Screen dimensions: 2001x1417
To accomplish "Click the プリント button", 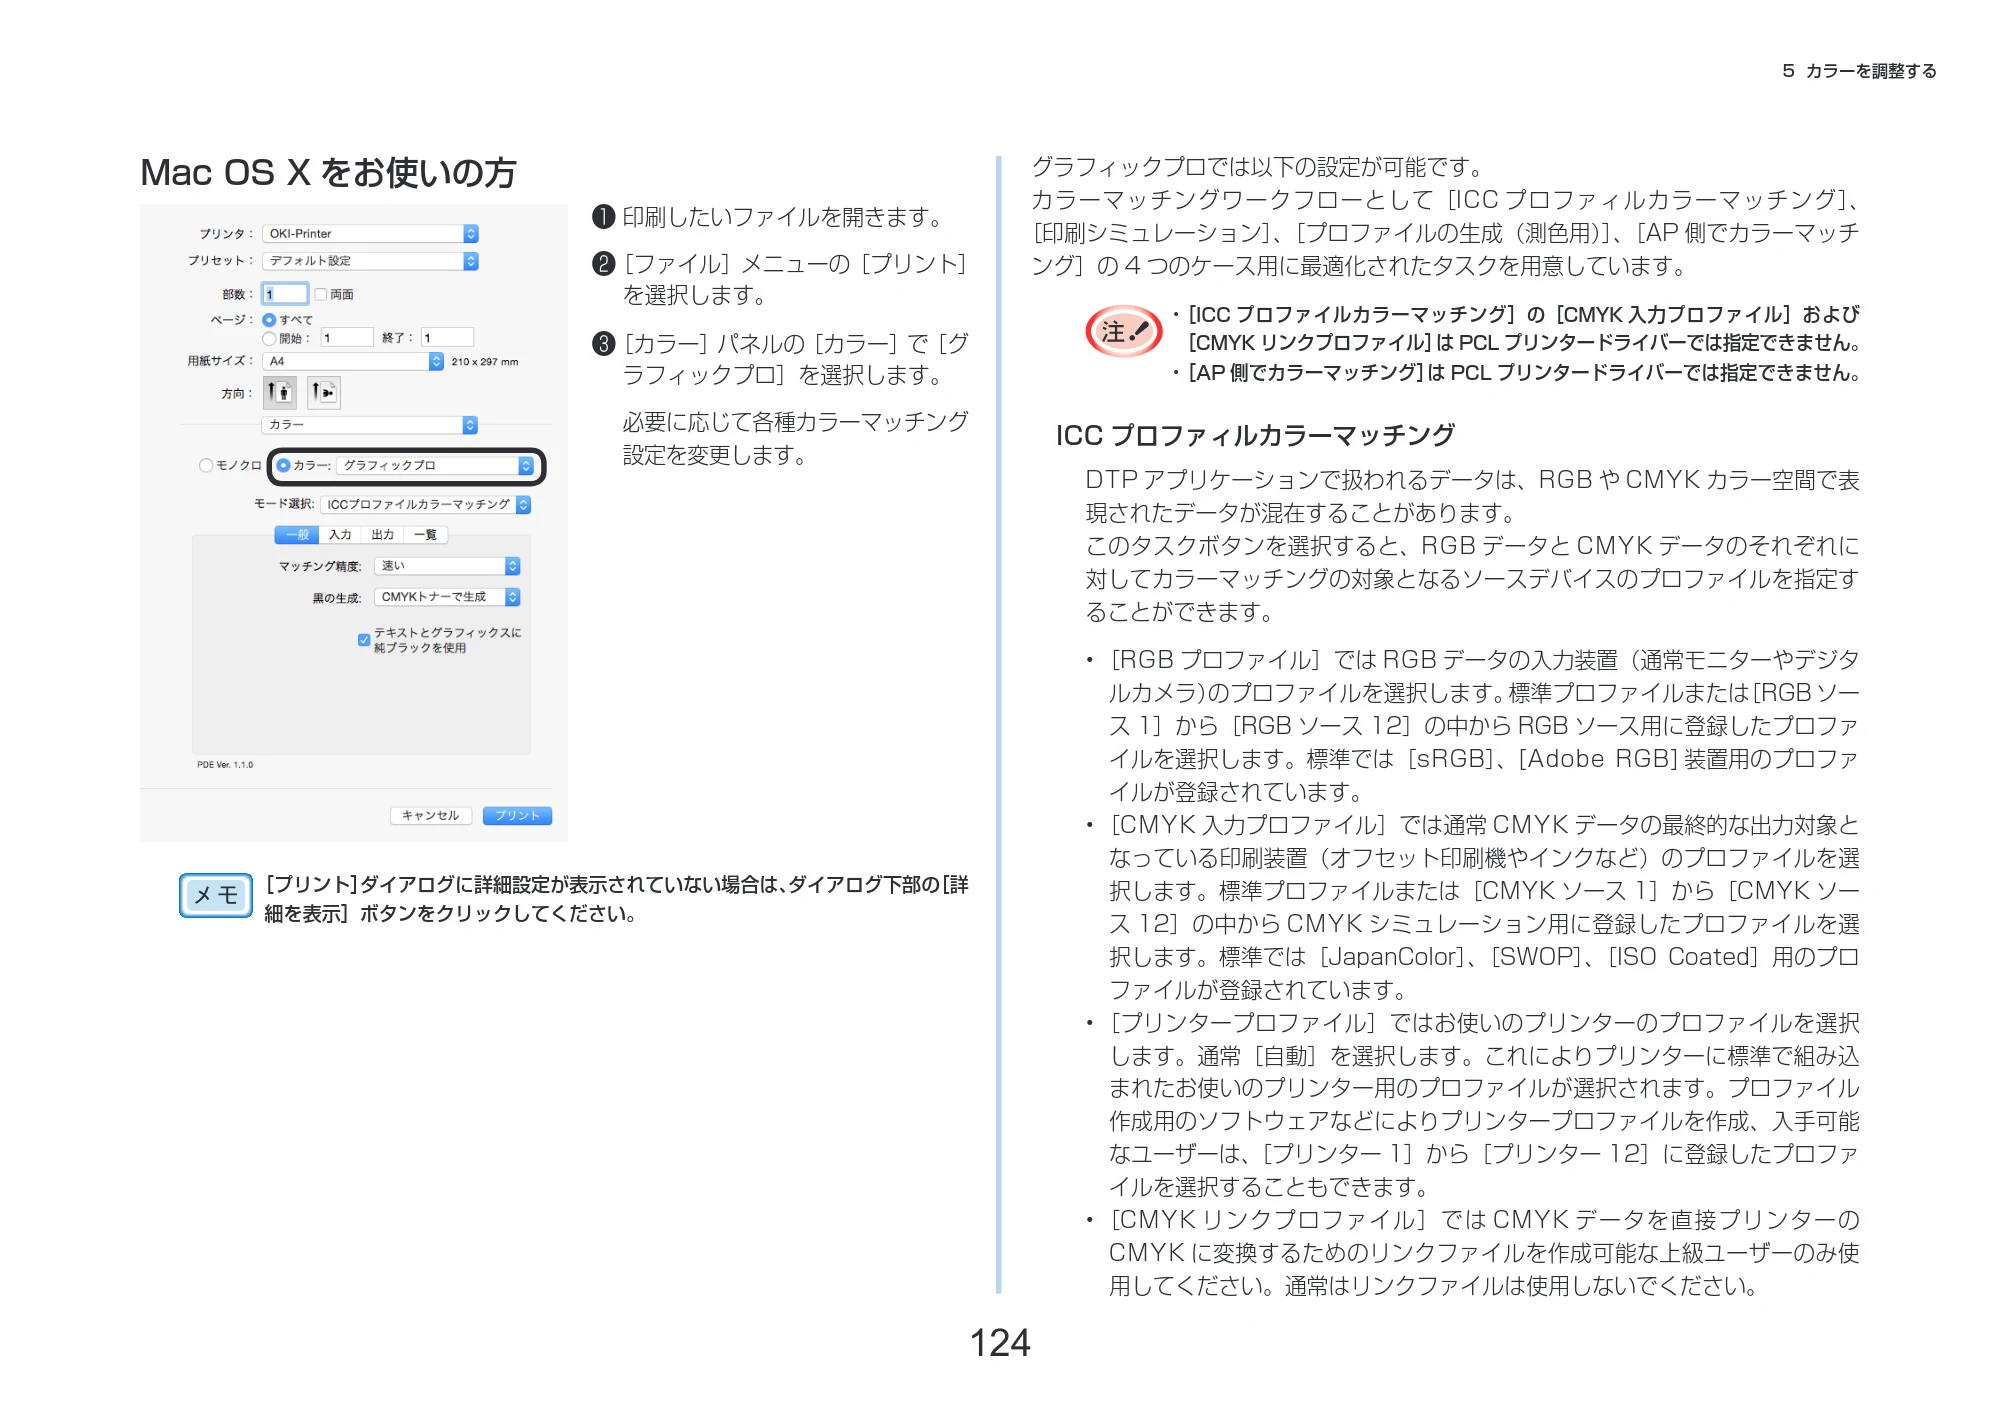I will [517, 815].
